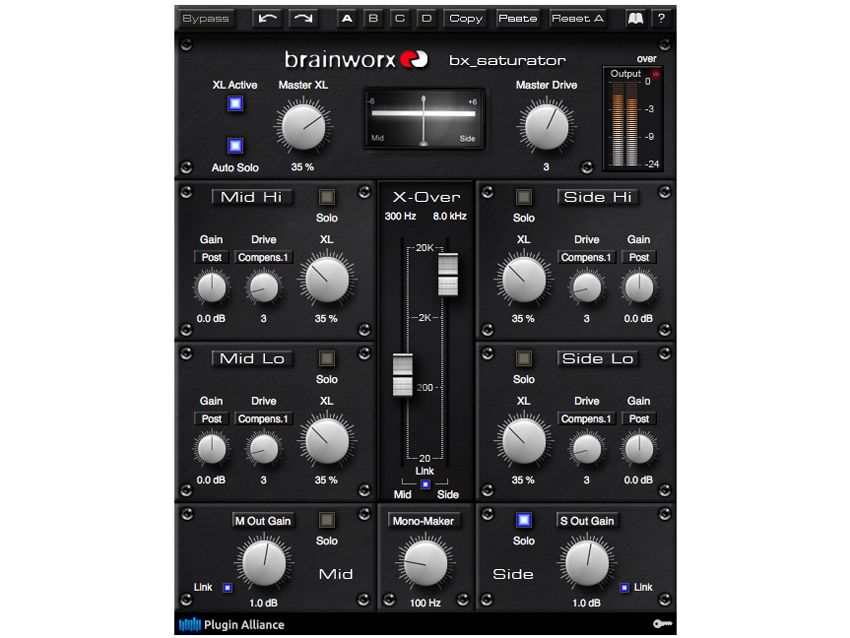Click the Plugin Alliance logo
This screenshot has height=638, width=850.
231,624
